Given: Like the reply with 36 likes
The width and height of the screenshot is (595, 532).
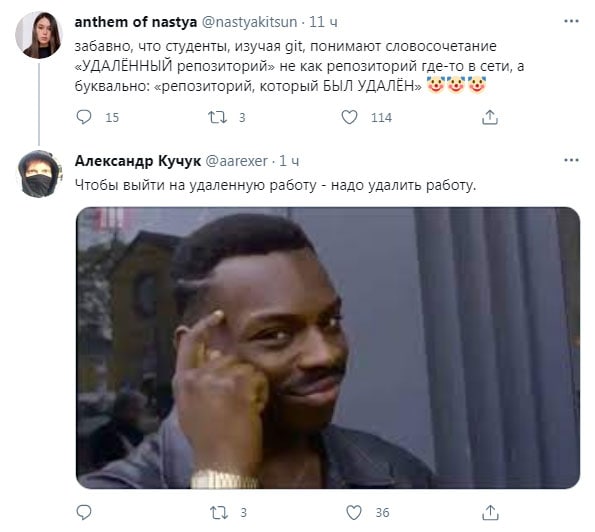Looking at the screenshot, I should point(354,512).
